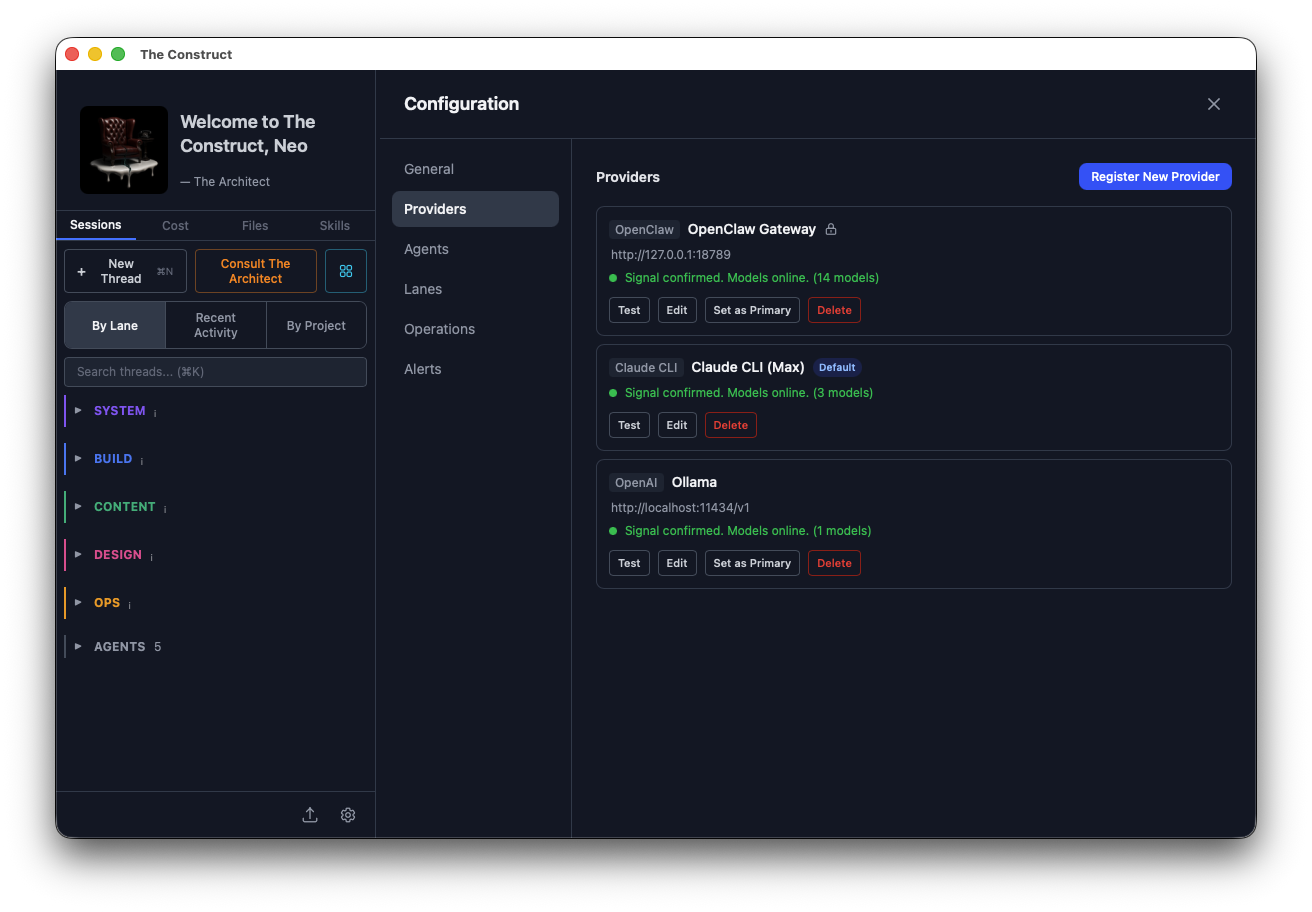Edit the Ollama provider
Screen dimensions: 1312x912
[x=677, y=563]
